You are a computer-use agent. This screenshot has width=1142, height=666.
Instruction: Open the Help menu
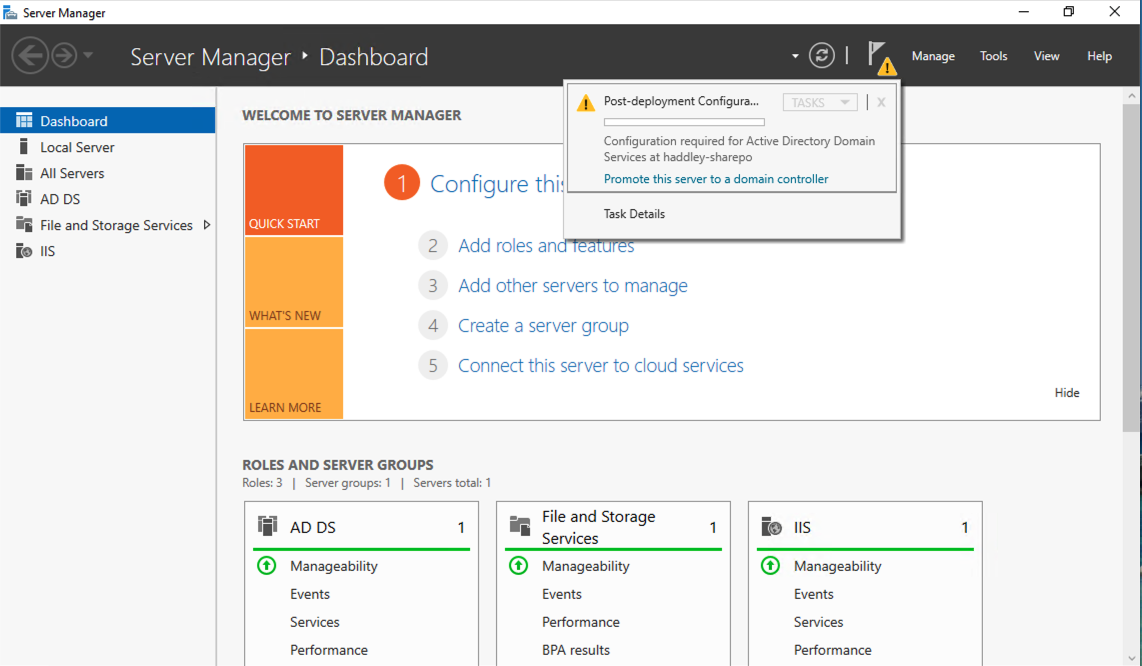[x=1099, y=56]
